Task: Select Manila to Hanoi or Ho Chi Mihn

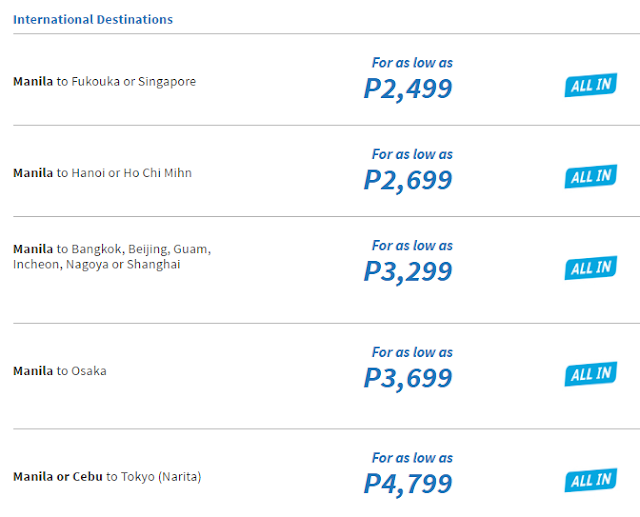Action: coord(102,173)
